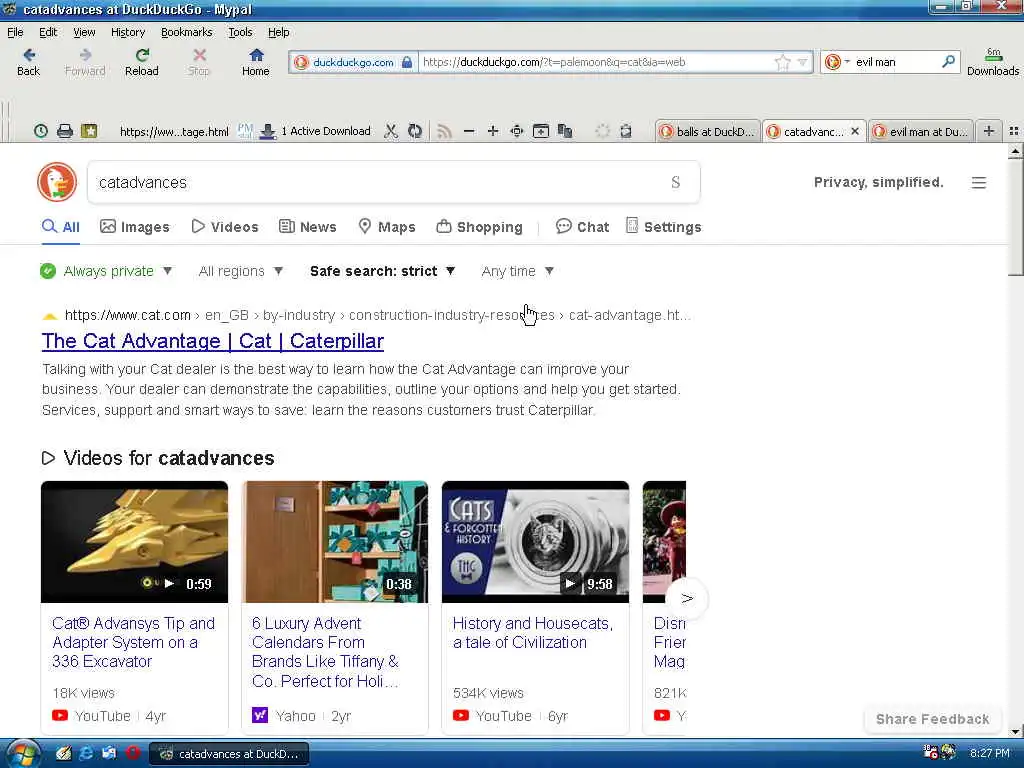The image size is (1024, 768).
Task: Open the Downloads toolbar button
Action: [x=993, y=62]
